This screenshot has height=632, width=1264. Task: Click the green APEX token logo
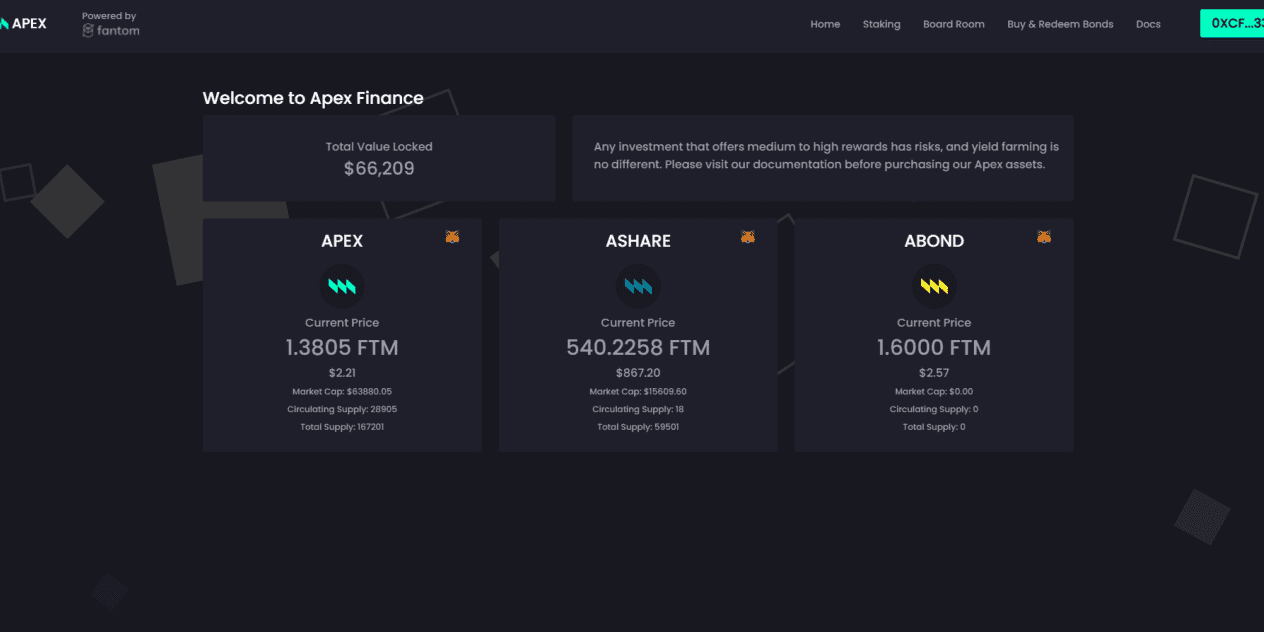click(x=342, y=287)
